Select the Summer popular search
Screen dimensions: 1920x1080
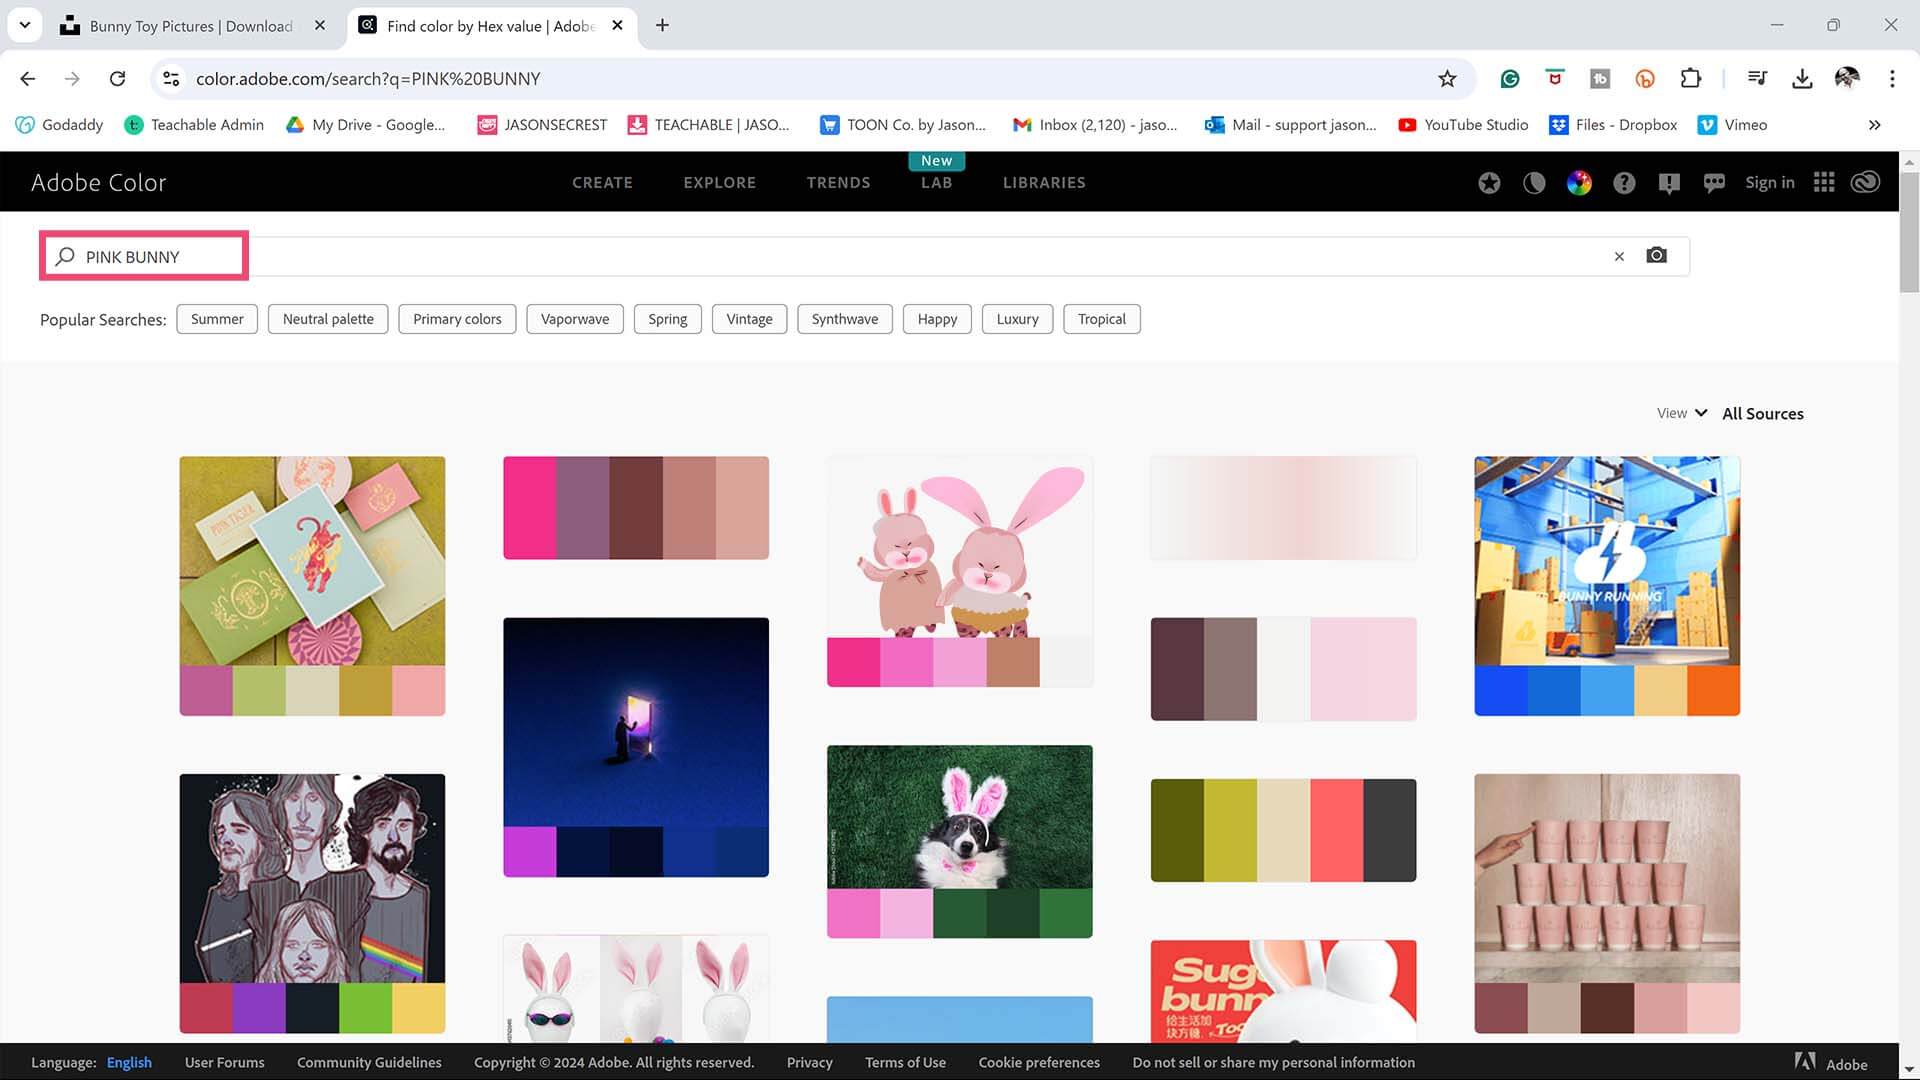tap(217, 319)
